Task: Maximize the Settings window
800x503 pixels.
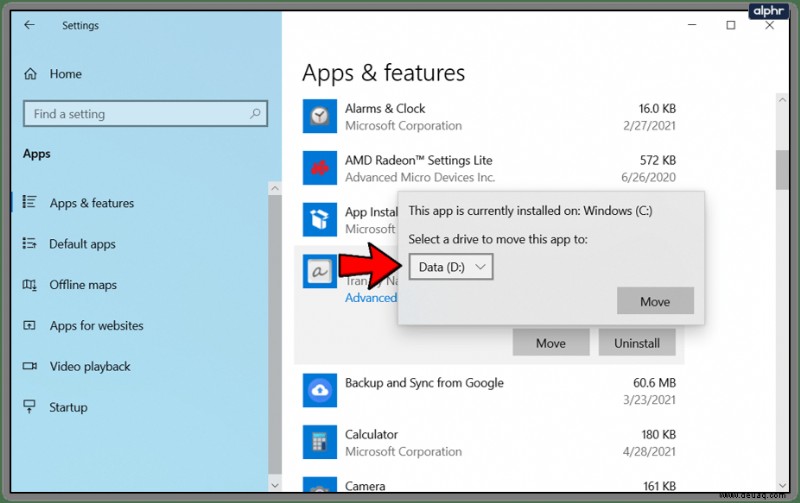Action: (731, 25)
